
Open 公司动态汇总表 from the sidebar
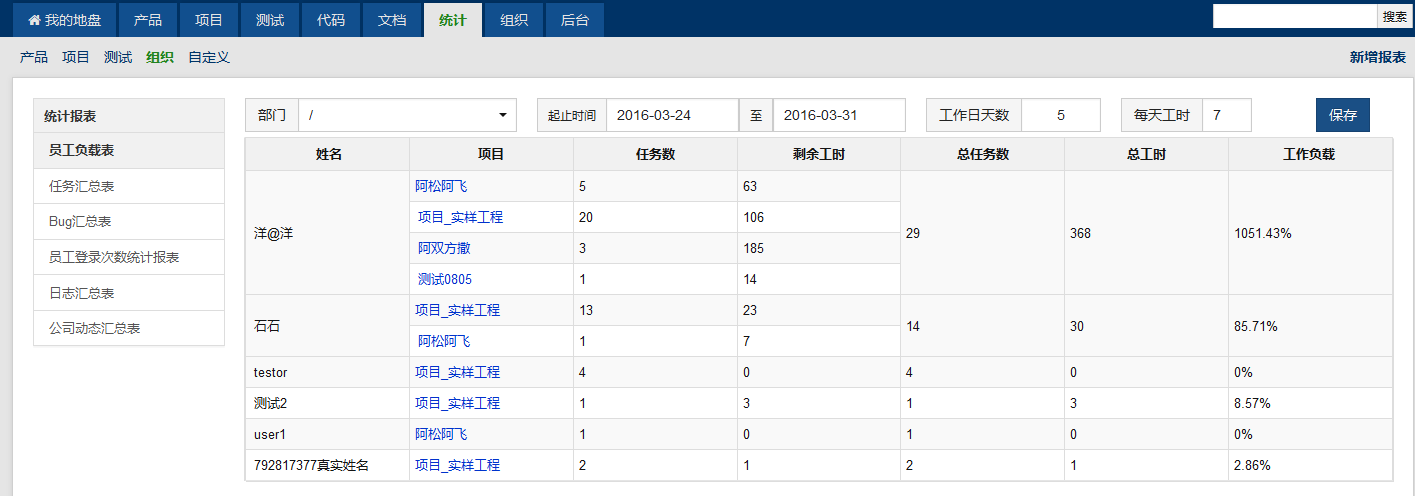[94, 328]
